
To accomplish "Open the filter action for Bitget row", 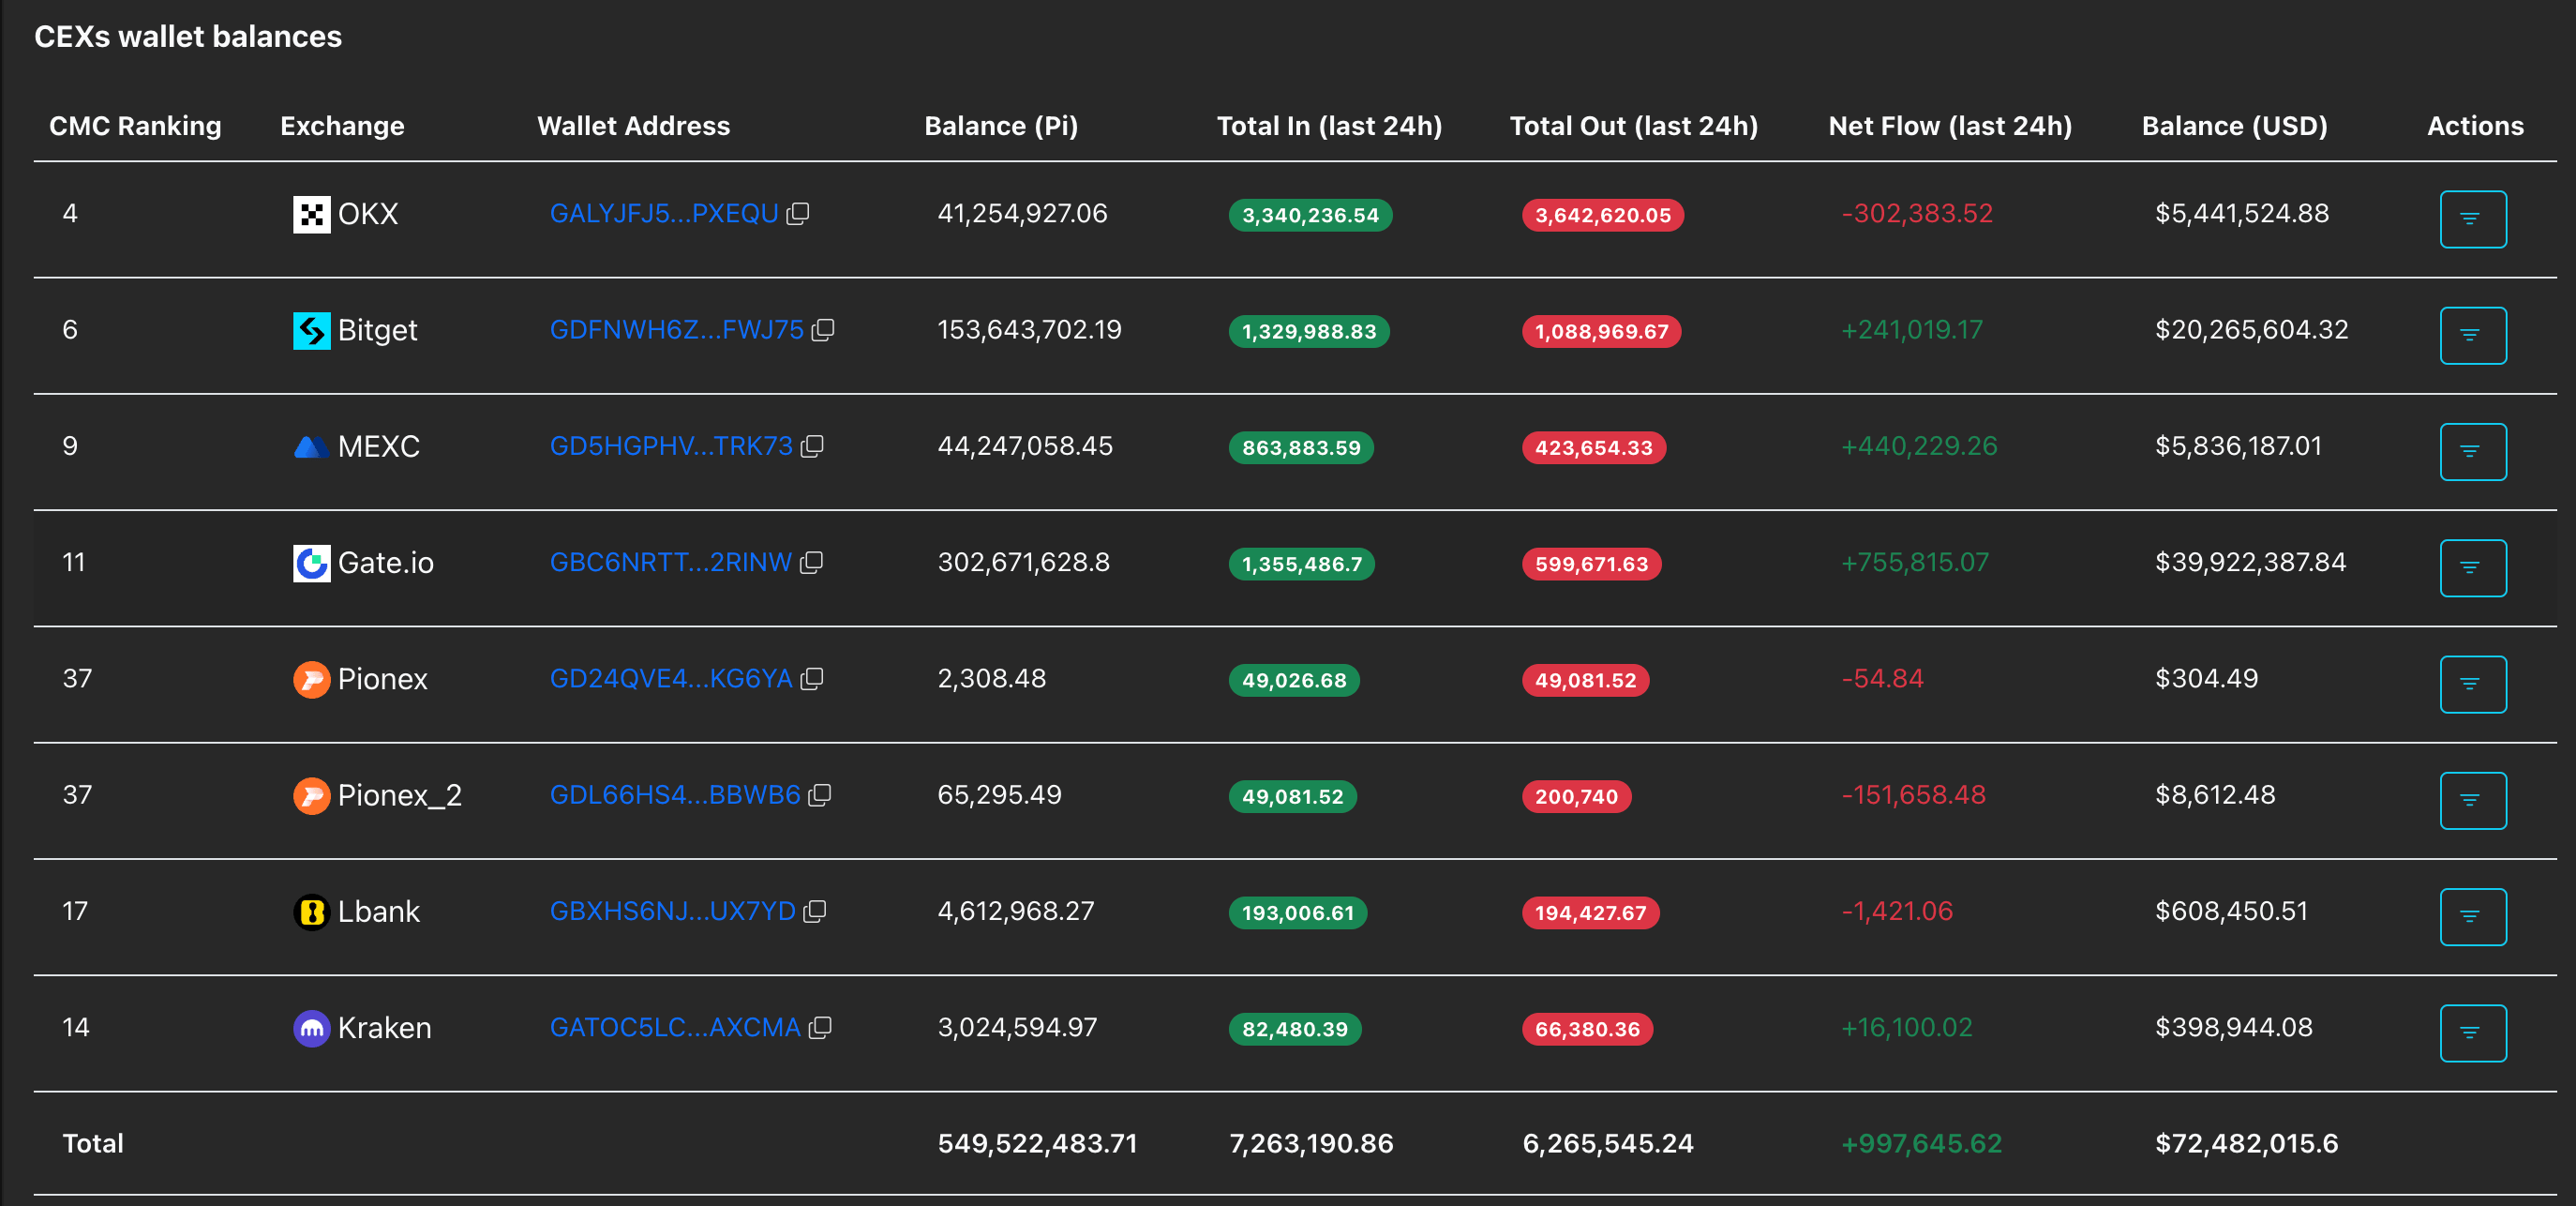I will coord(2472,336).
